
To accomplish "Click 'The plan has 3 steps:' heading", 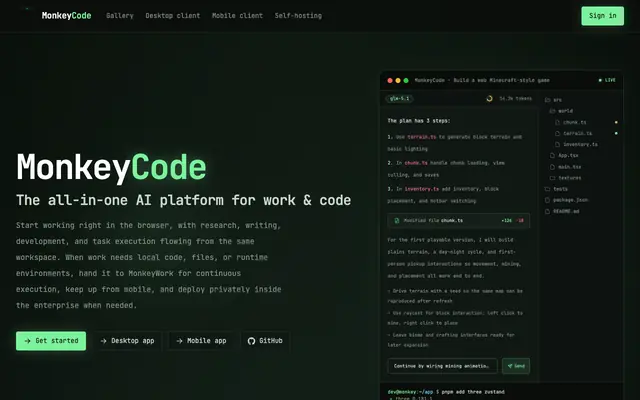I will (x=419, y=121).
